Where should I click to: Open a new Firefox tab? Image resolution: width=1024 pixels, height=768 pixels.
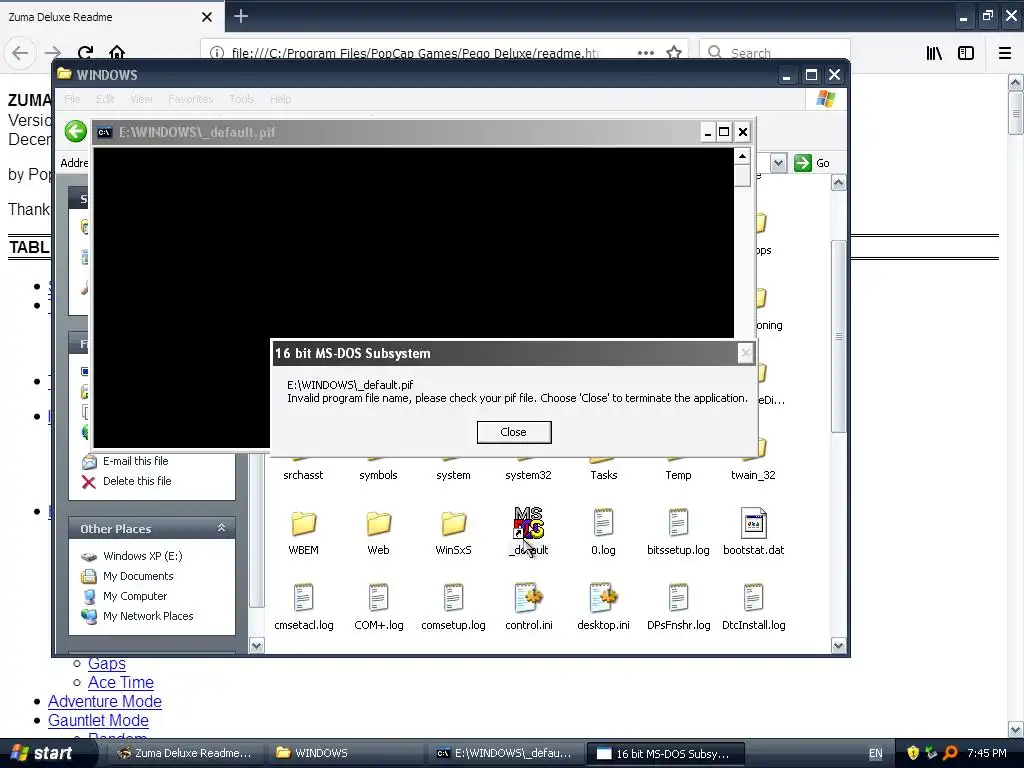(241, 16)
